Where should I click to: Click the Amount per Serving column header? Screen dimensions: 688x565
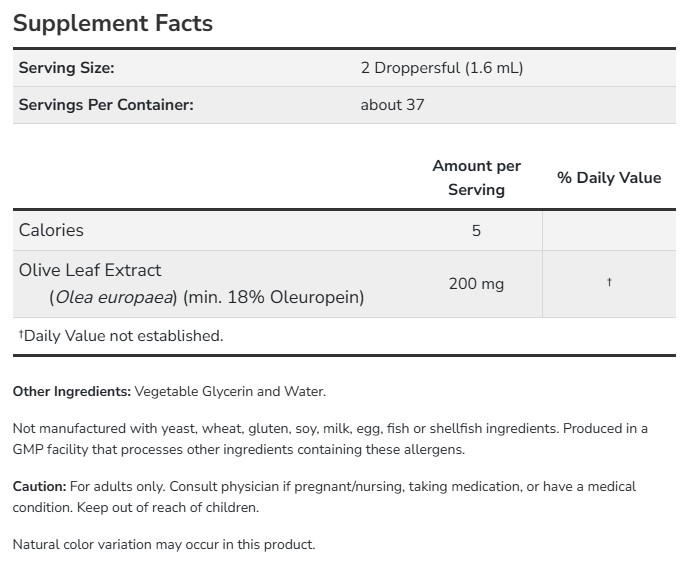pyautogui.click(x=476, y=177)
